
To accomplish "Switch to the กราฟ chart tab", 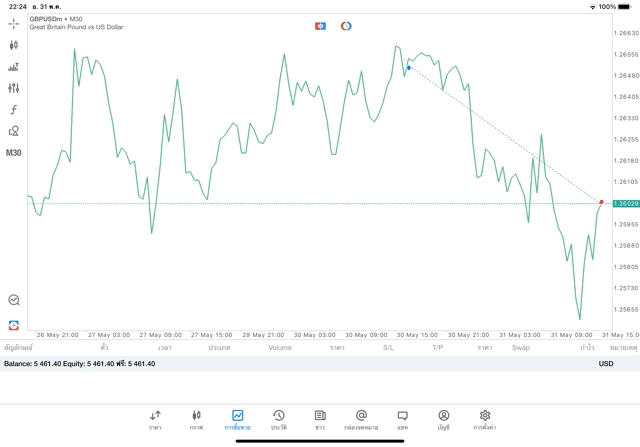I will pyautogui.click(x=196, y=419).
